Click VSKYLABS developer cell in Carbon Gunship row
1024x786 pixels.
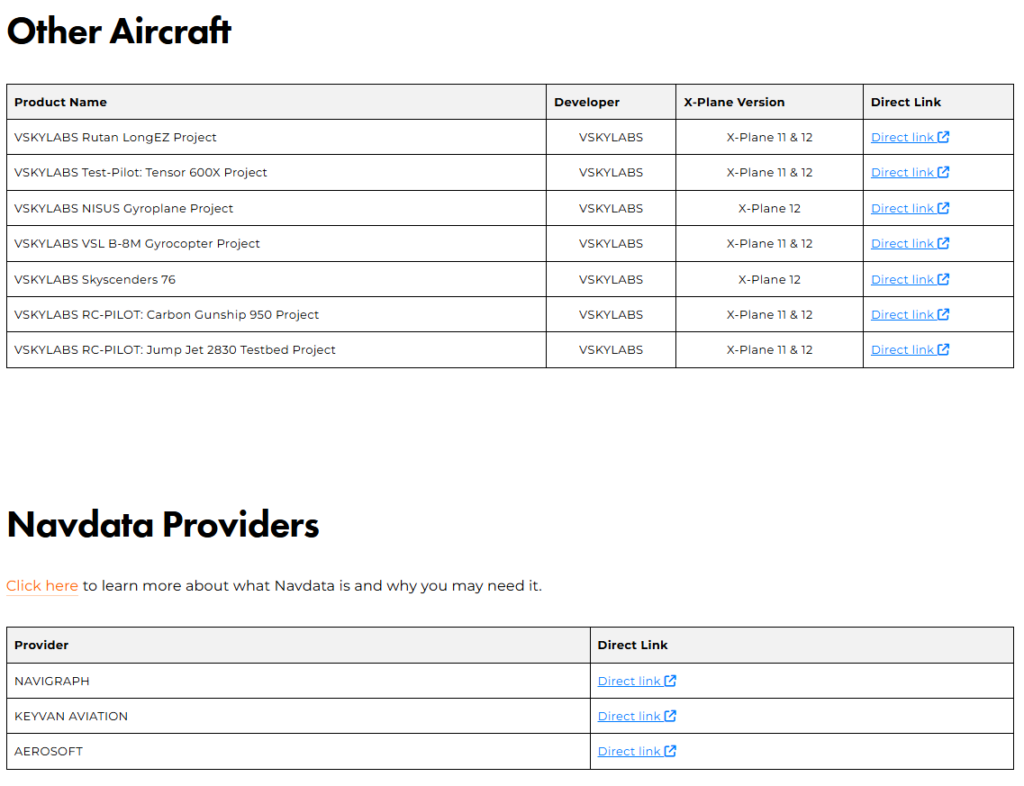click(x=611, y=315)
